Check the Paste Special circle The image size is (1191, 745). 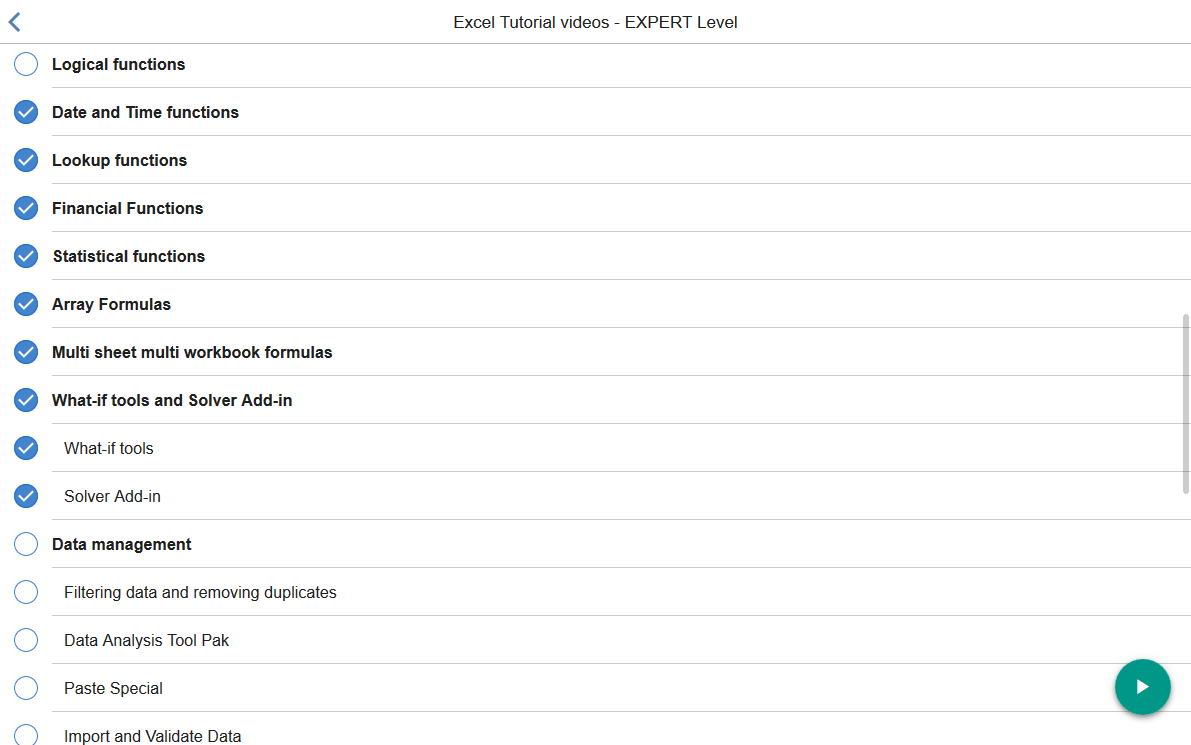coord(26,687)
